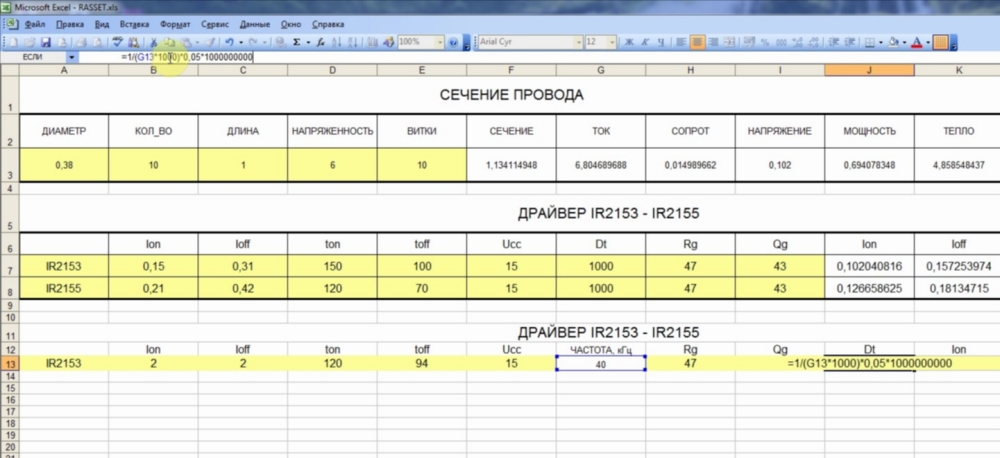
Task: Open Excel Help question mark icon
Action: (453, 42)
